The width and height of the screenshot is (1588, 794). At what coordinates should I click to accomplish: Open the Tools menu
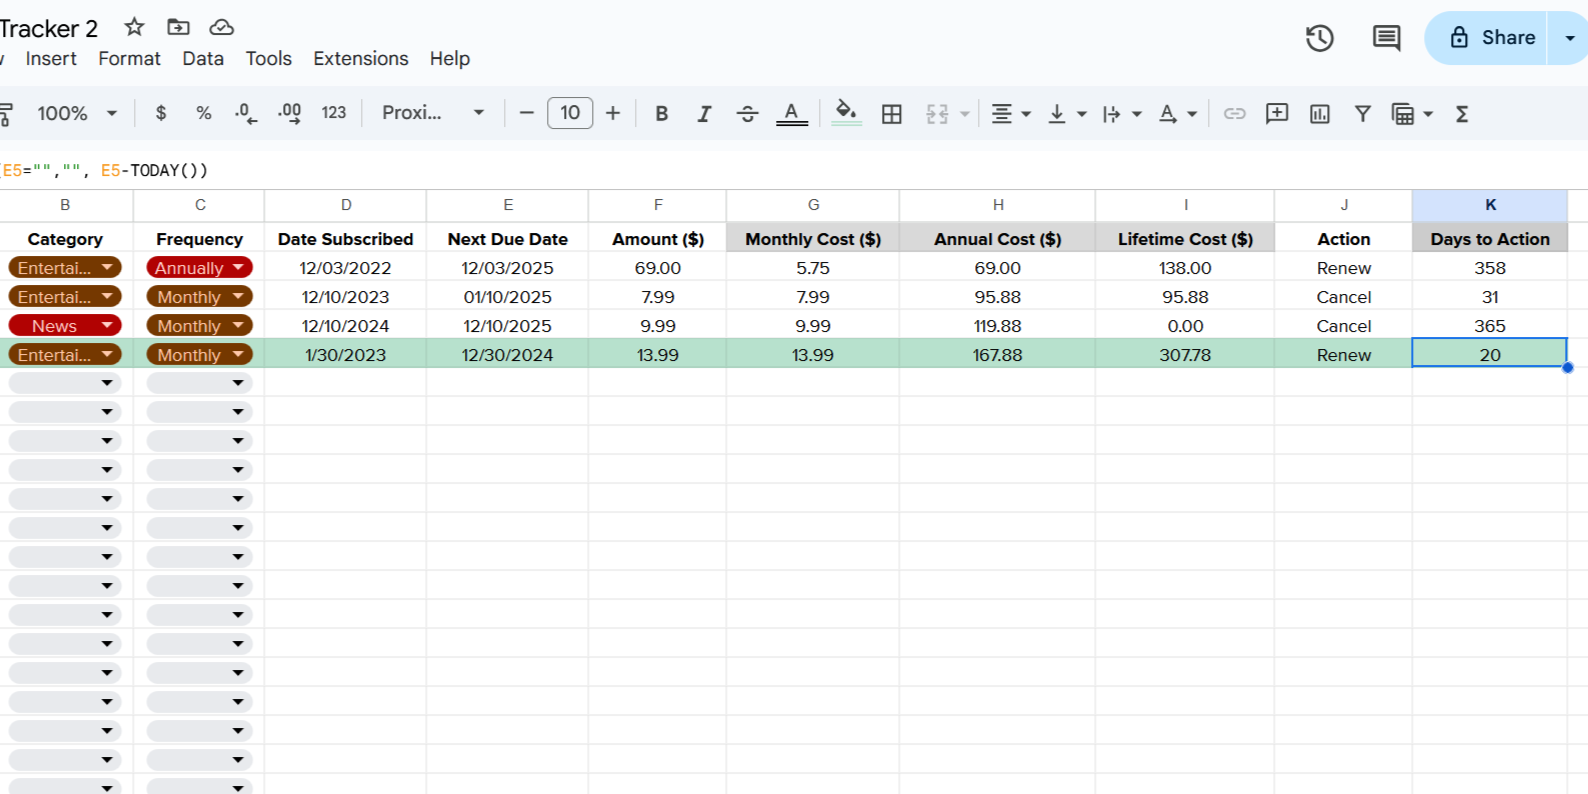[x=269, y=58]
